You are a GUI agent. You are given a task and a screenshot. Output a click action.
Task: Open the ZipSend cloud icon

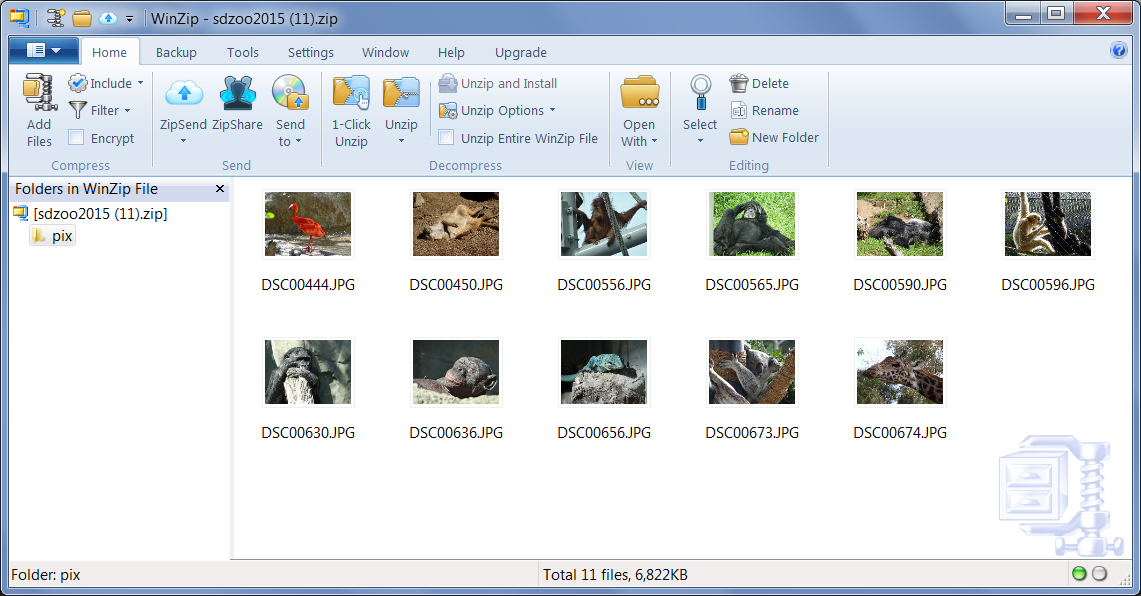(183, 95)
